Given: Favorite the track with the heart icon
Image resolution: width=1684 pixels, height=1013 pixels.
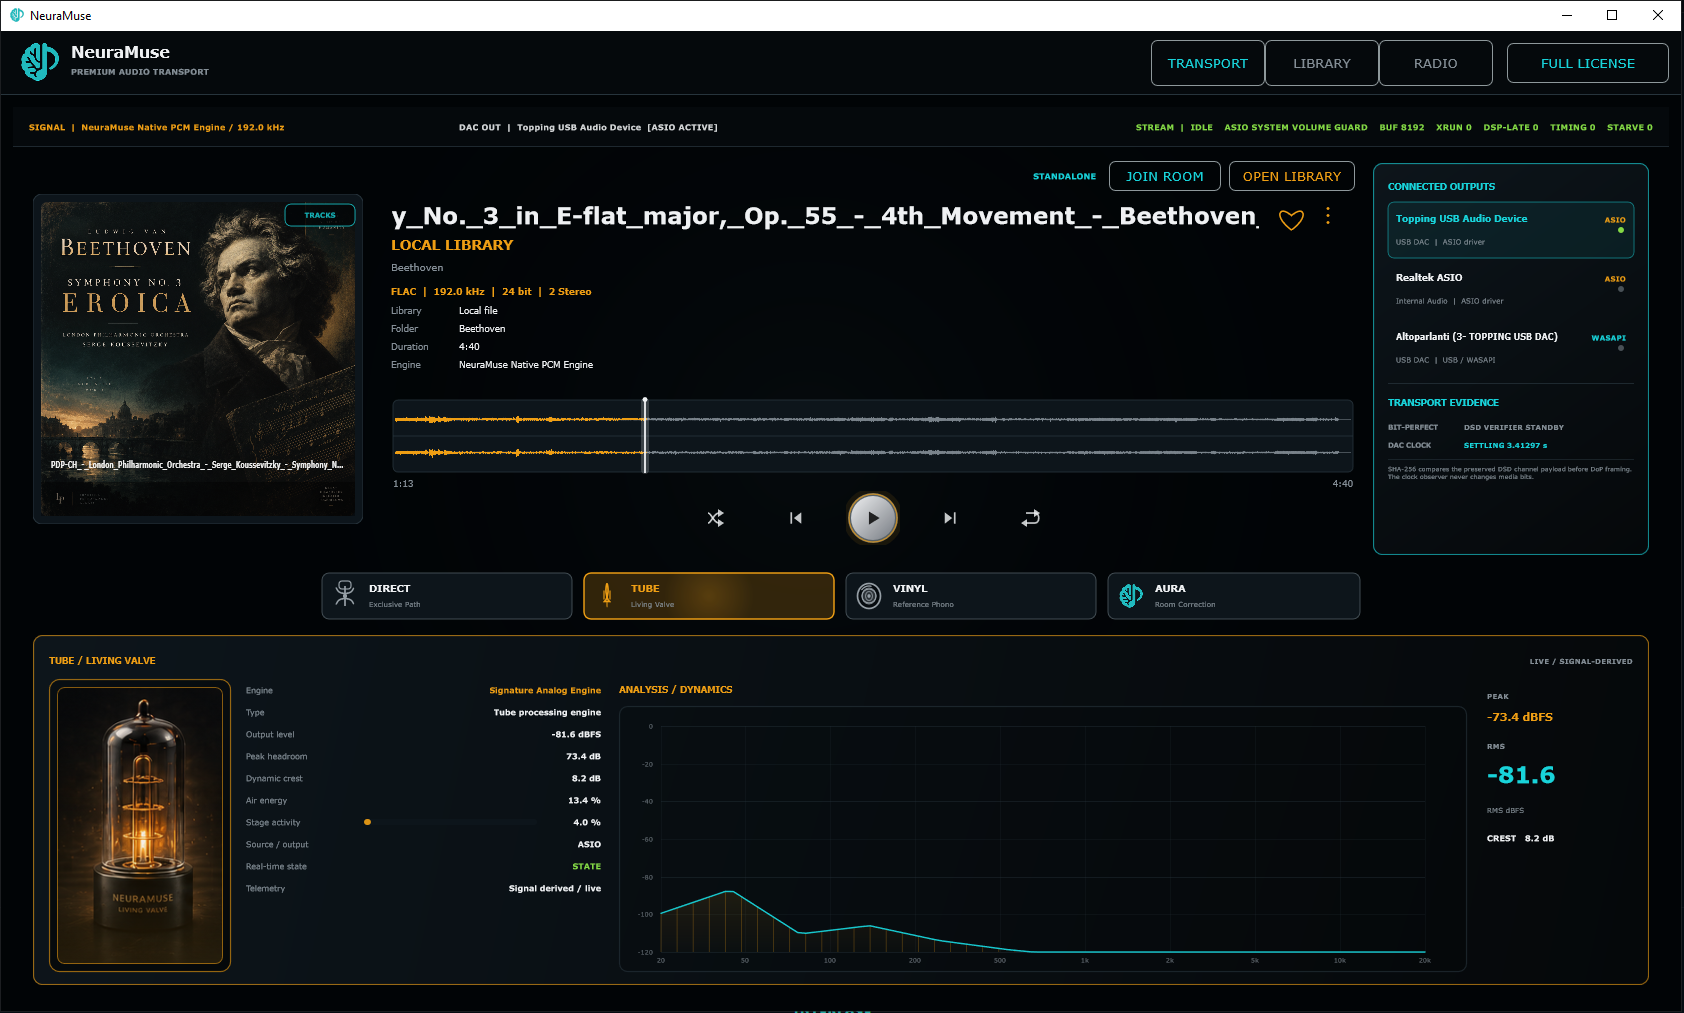Looking at the screenshot, I should 1291,220.
